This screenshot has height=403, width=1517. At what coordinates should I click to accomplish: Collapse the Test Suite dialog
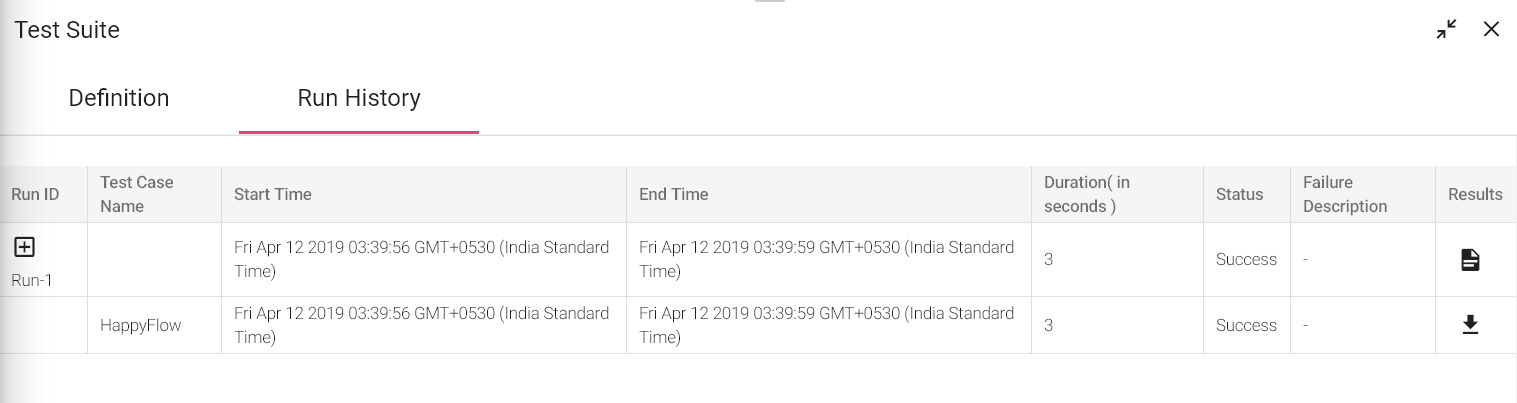pyautogui.click(x=1446, y=29)
